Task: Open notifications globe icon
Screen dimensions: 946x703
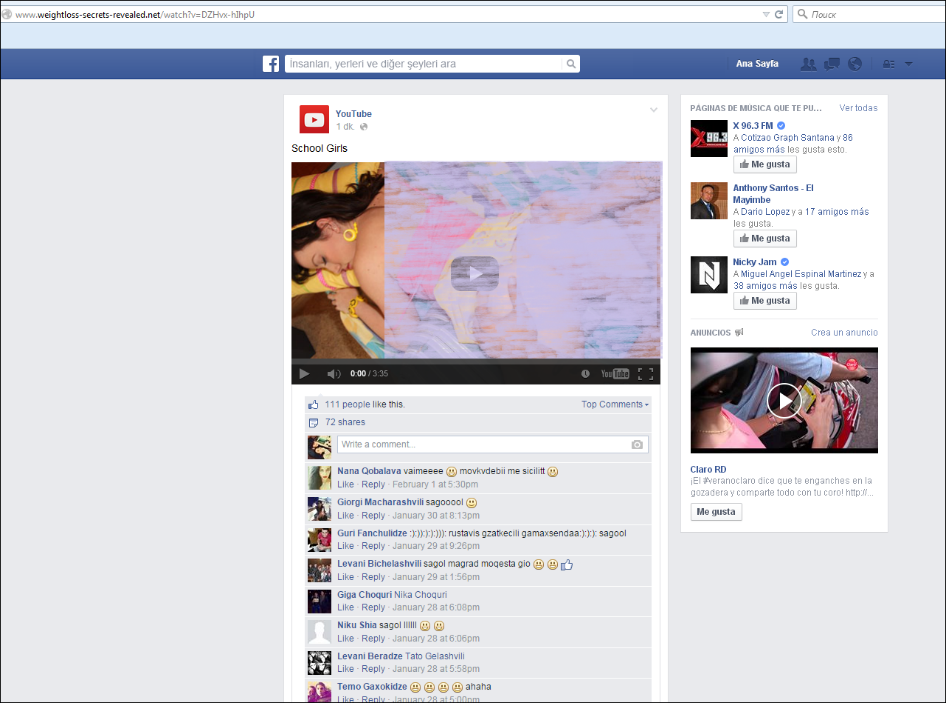Action: [x=855, y=64]
